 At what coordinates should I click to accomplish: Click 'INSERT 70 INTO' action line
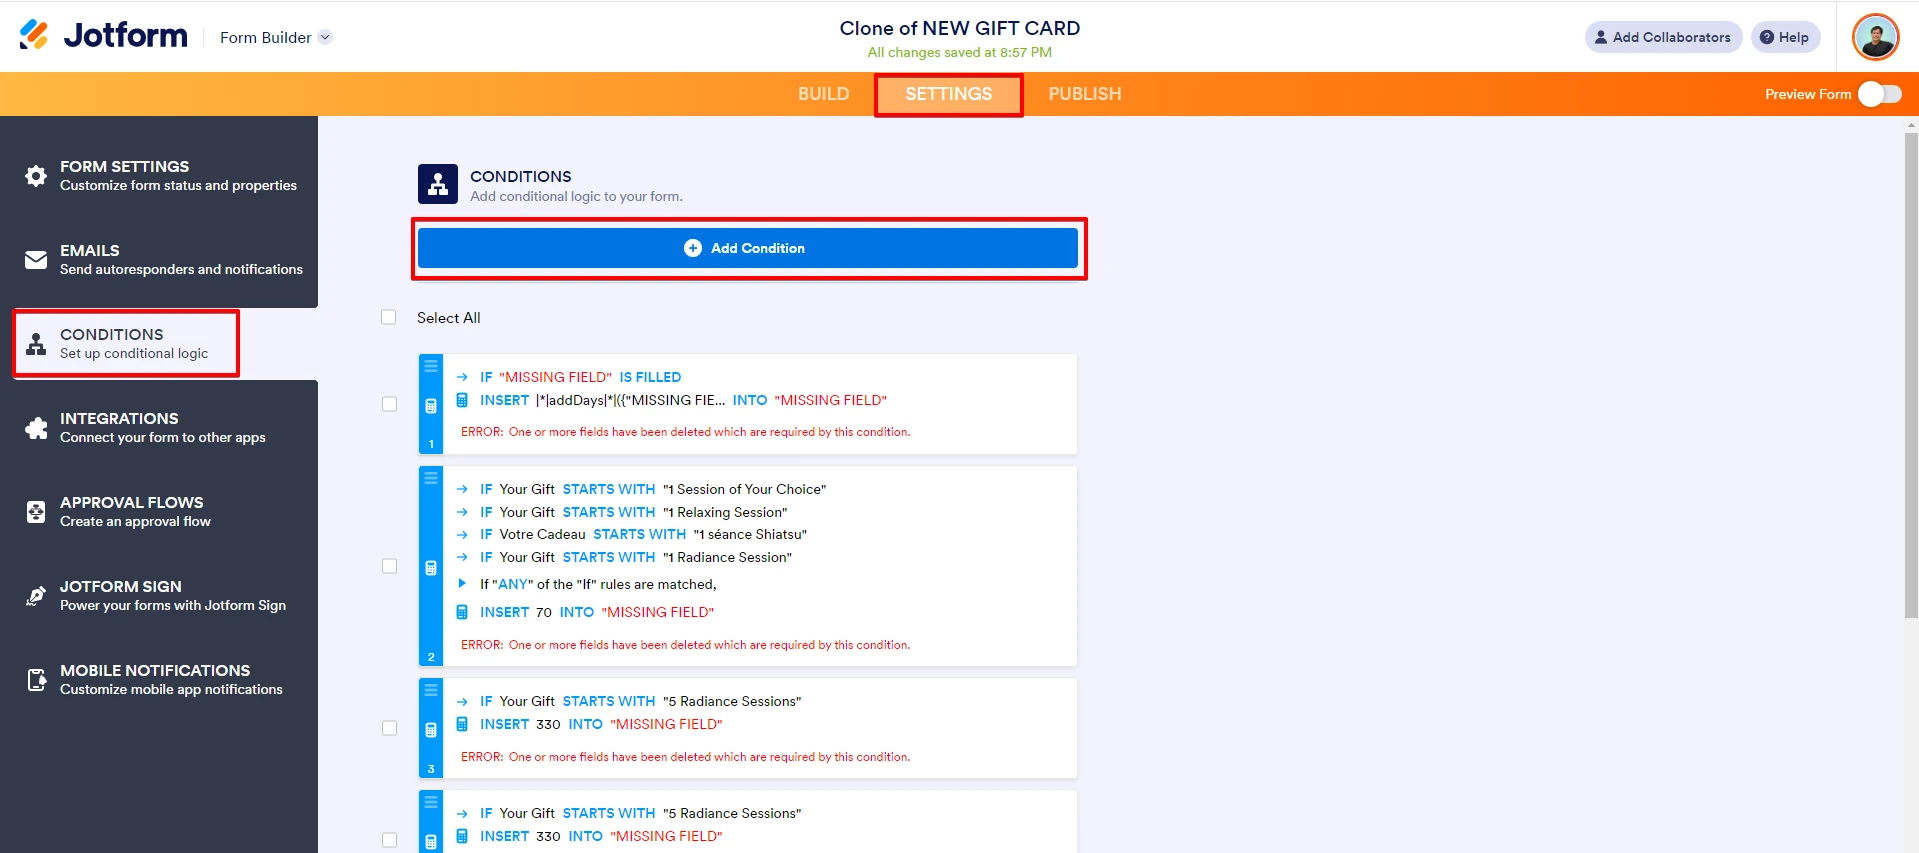click(x=586, y=612)
